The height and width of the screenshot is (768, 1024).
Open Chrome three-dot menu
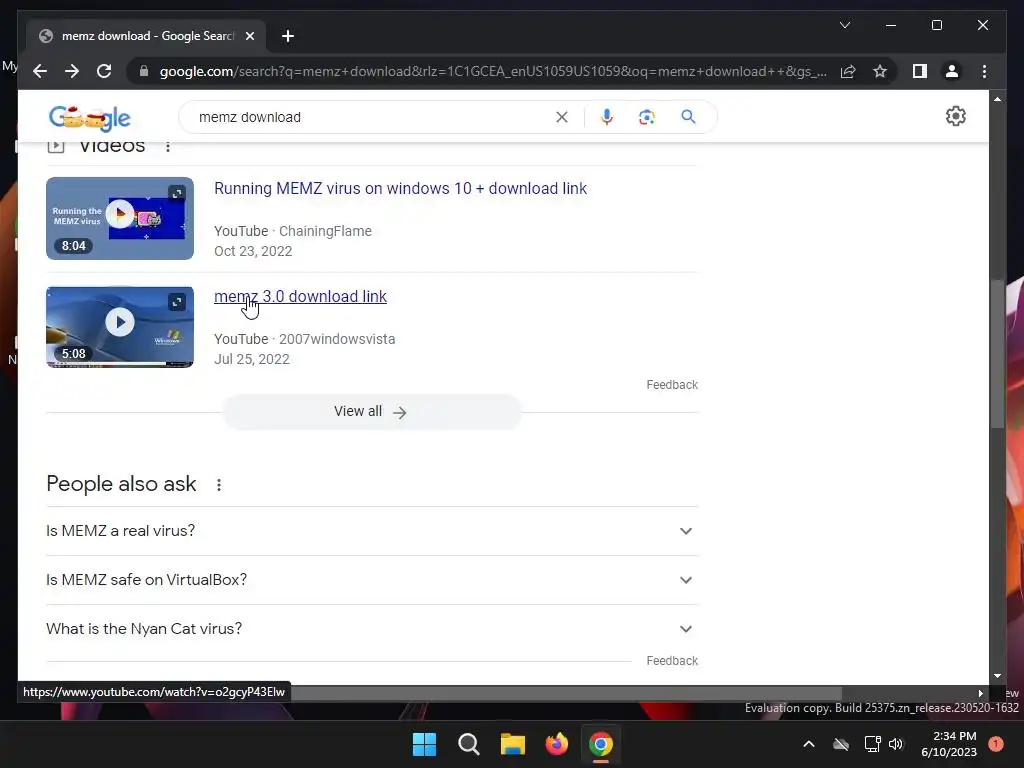[984, 71]
